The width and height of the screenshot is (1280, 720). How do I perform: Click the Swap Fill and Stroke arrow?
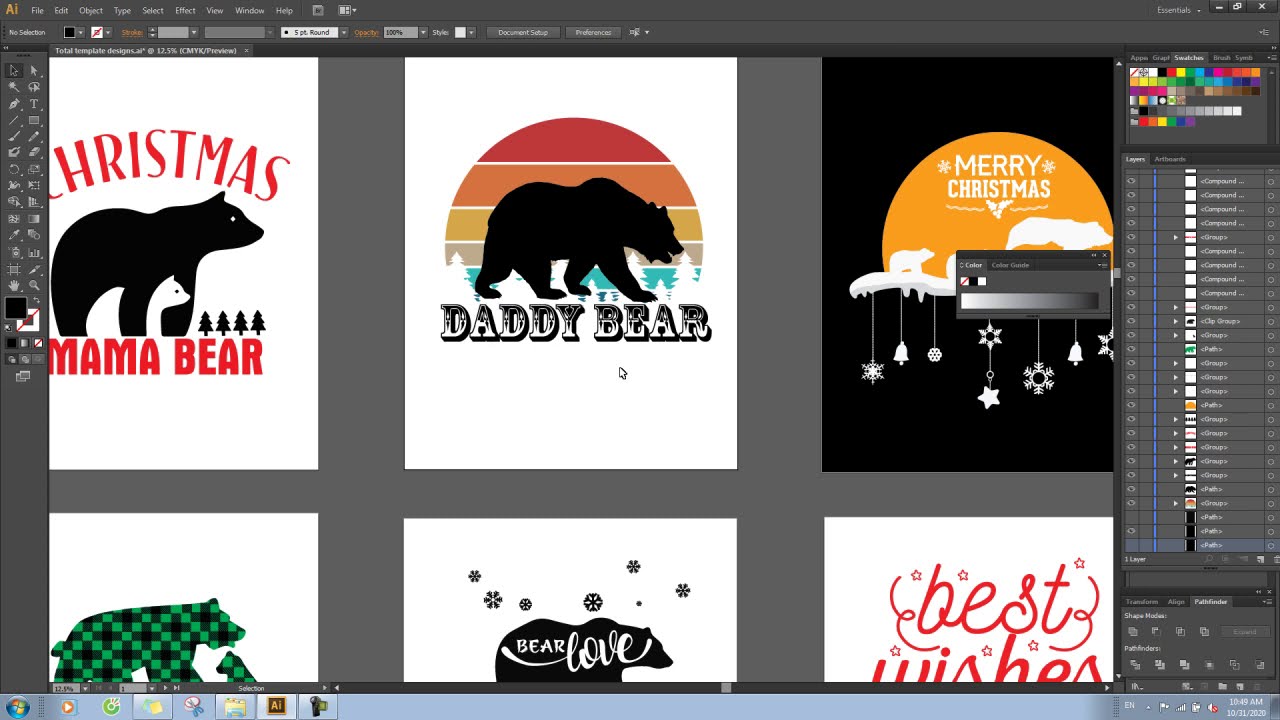coord(36,301)
